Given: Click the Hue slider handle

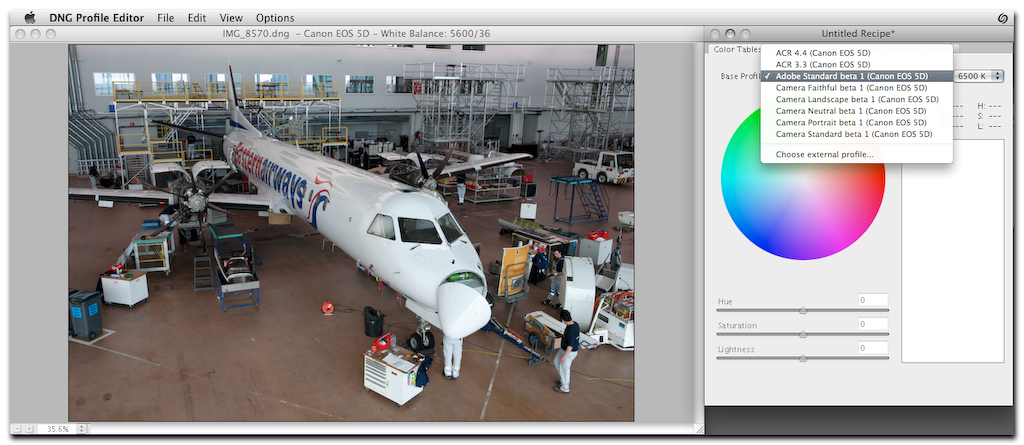Looking at the screenshot, I should 803,310.
